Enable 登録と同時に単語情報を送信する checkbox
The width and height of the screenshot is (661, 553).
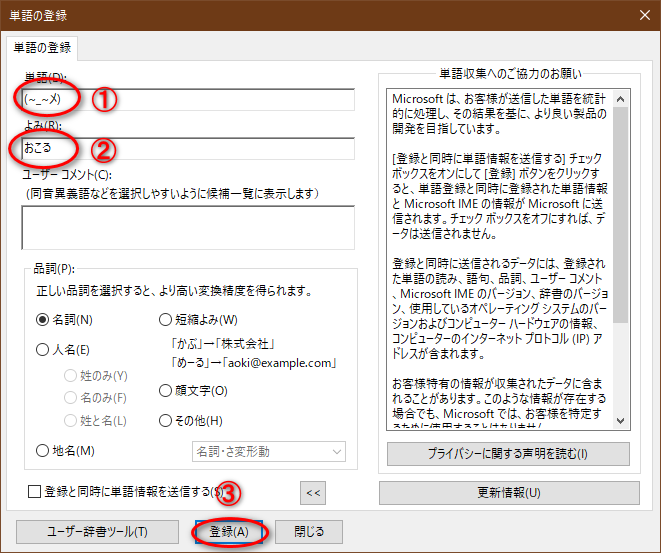pyautogui.click(x=35, y=491)
